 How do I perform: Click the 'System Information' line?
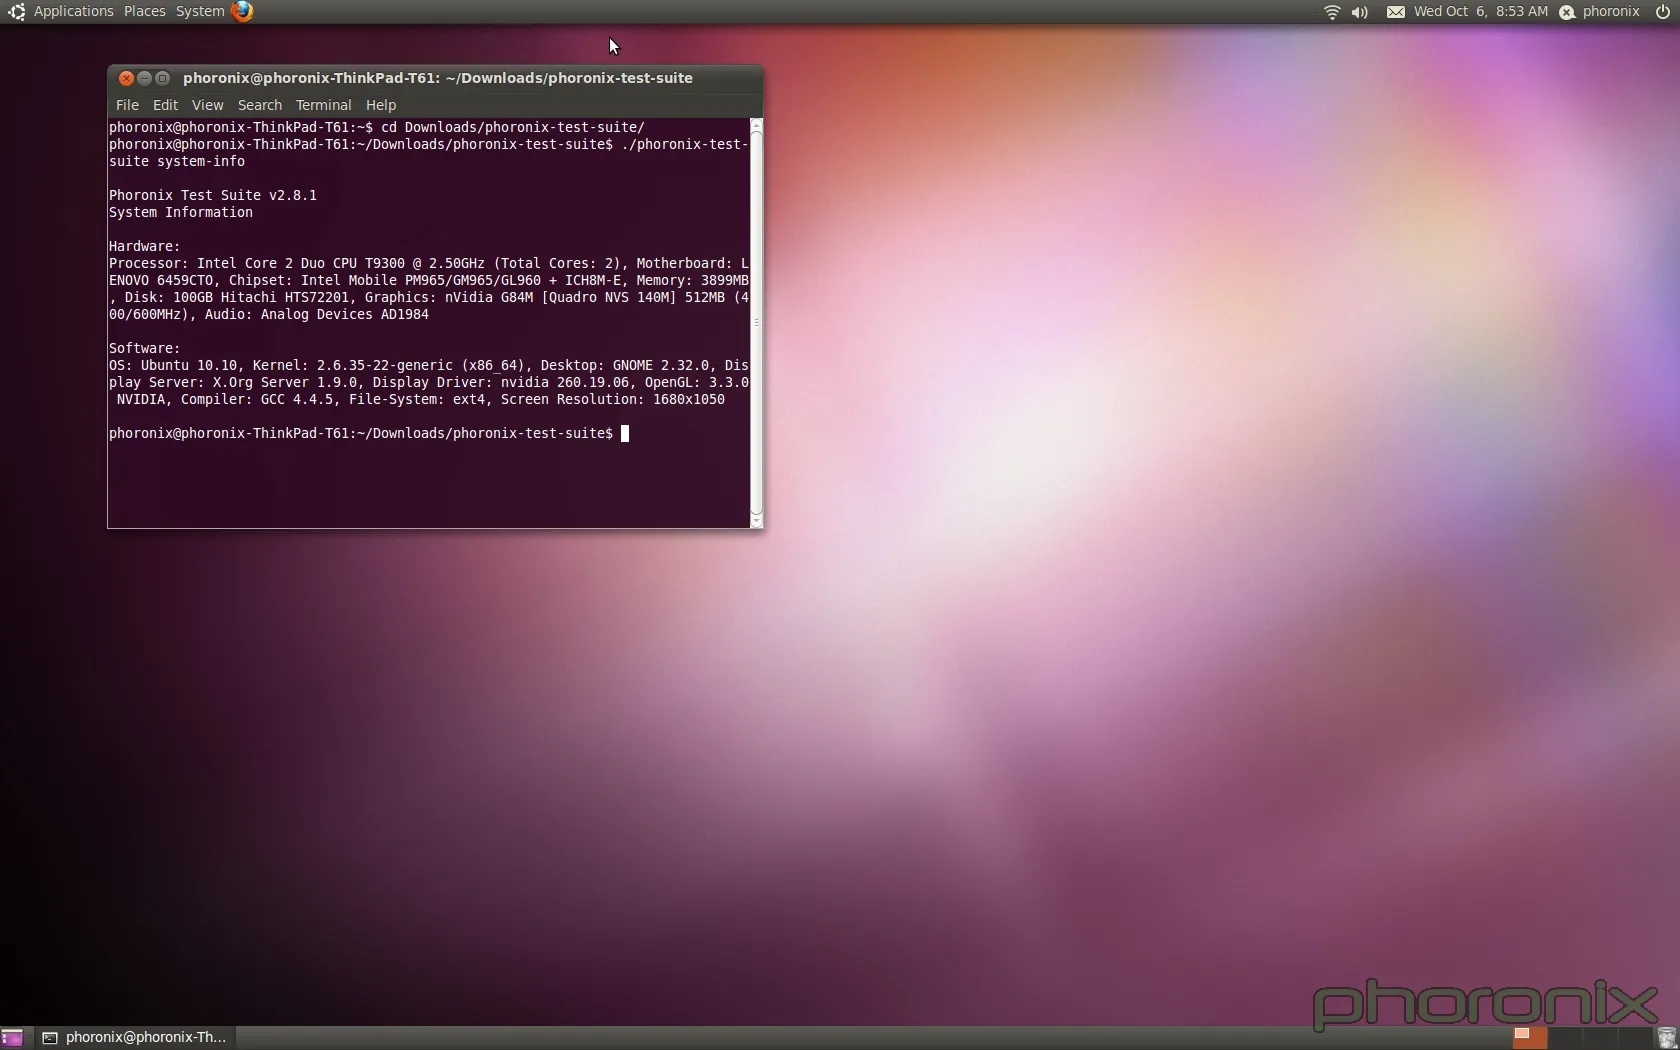[181, 212]
